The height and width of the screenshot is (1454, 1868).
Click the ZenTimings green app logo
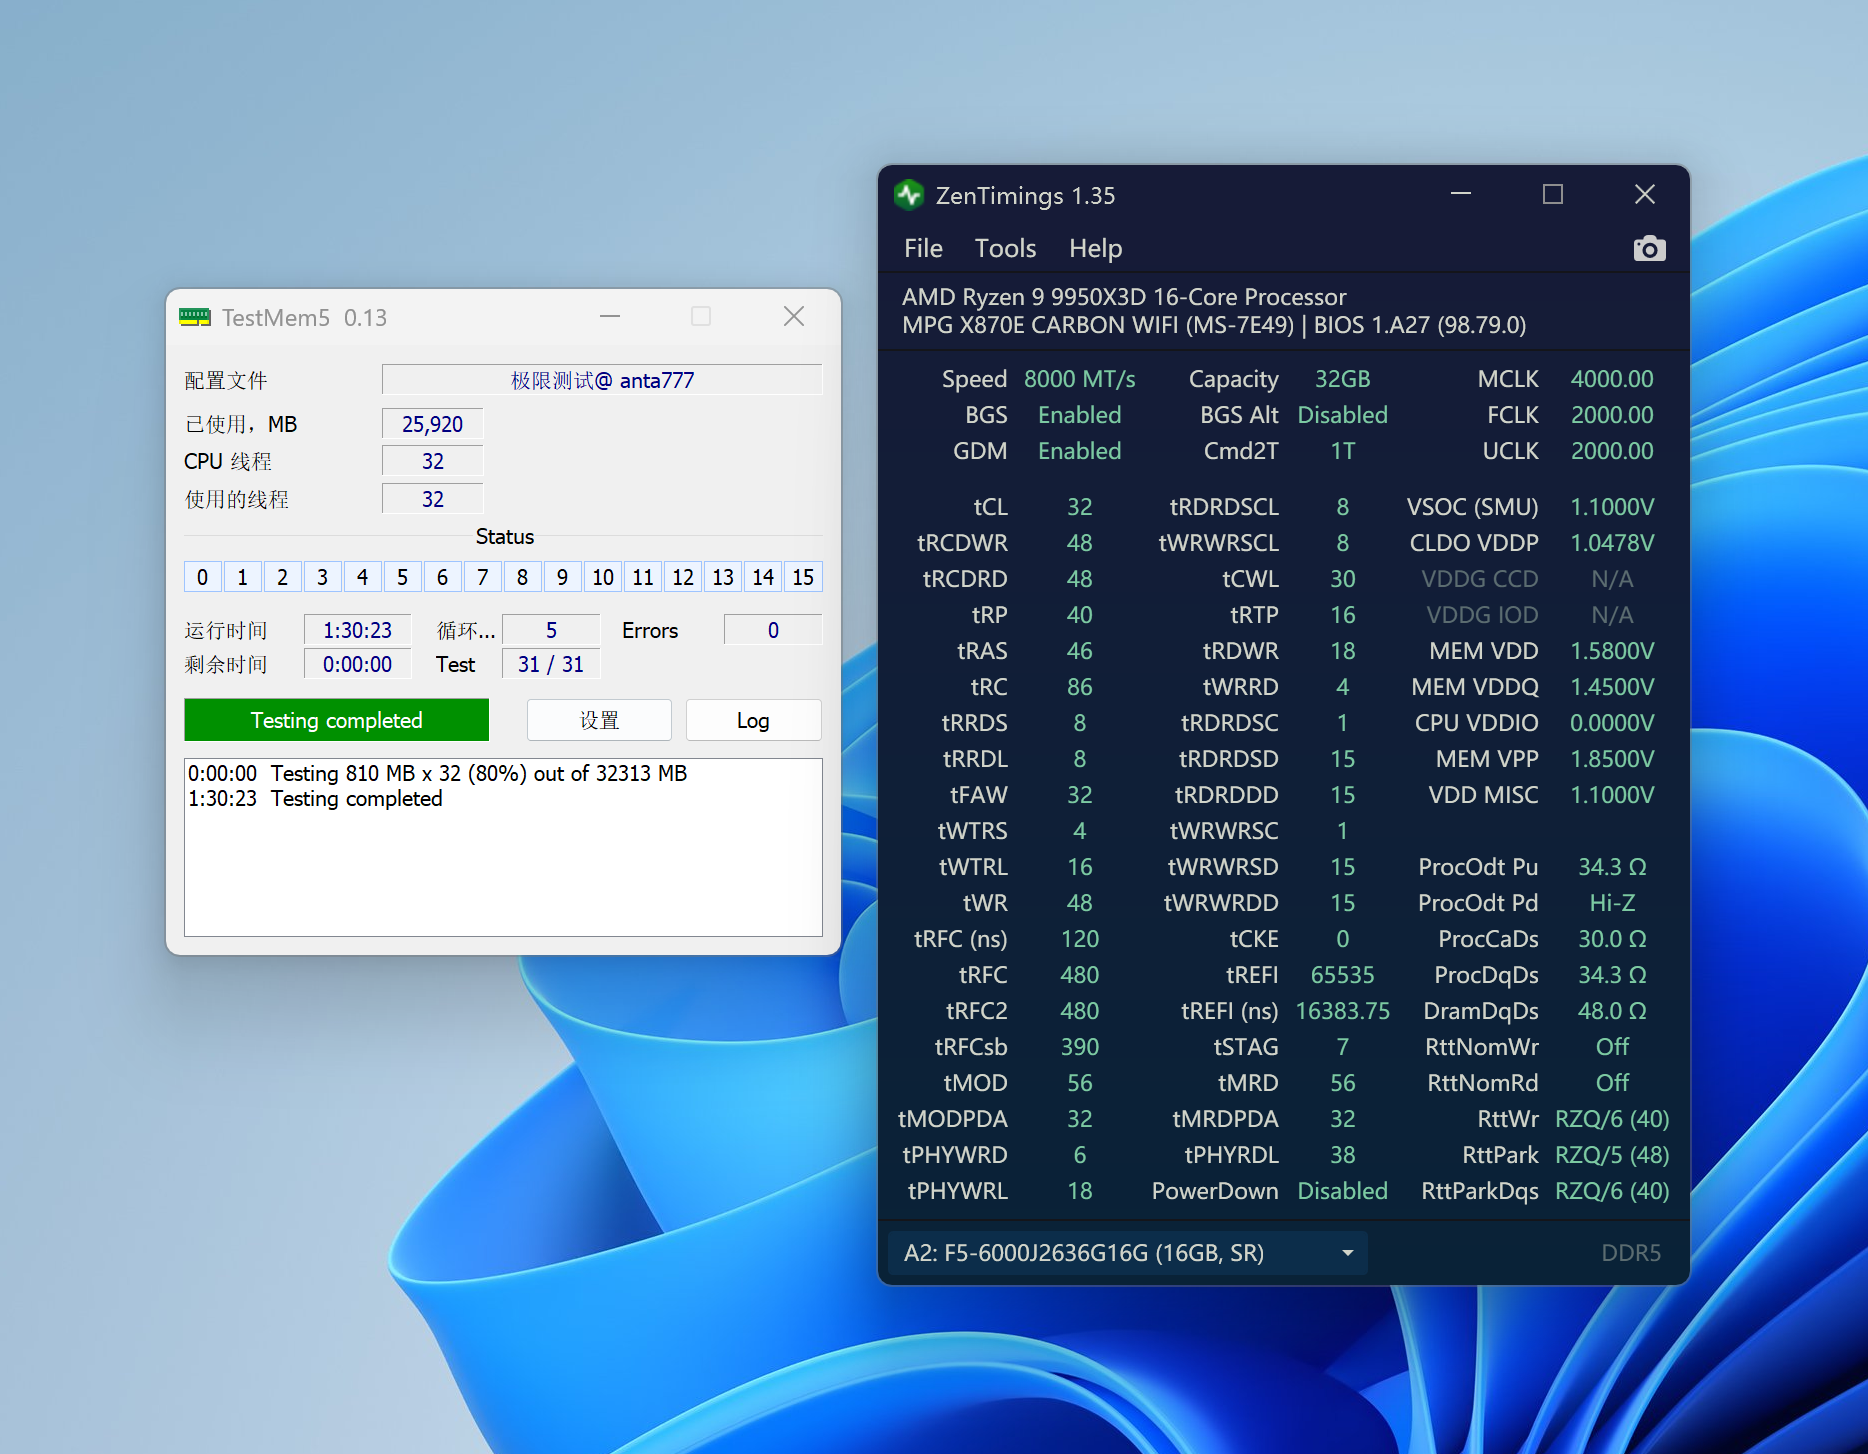(x=909, y=195)
